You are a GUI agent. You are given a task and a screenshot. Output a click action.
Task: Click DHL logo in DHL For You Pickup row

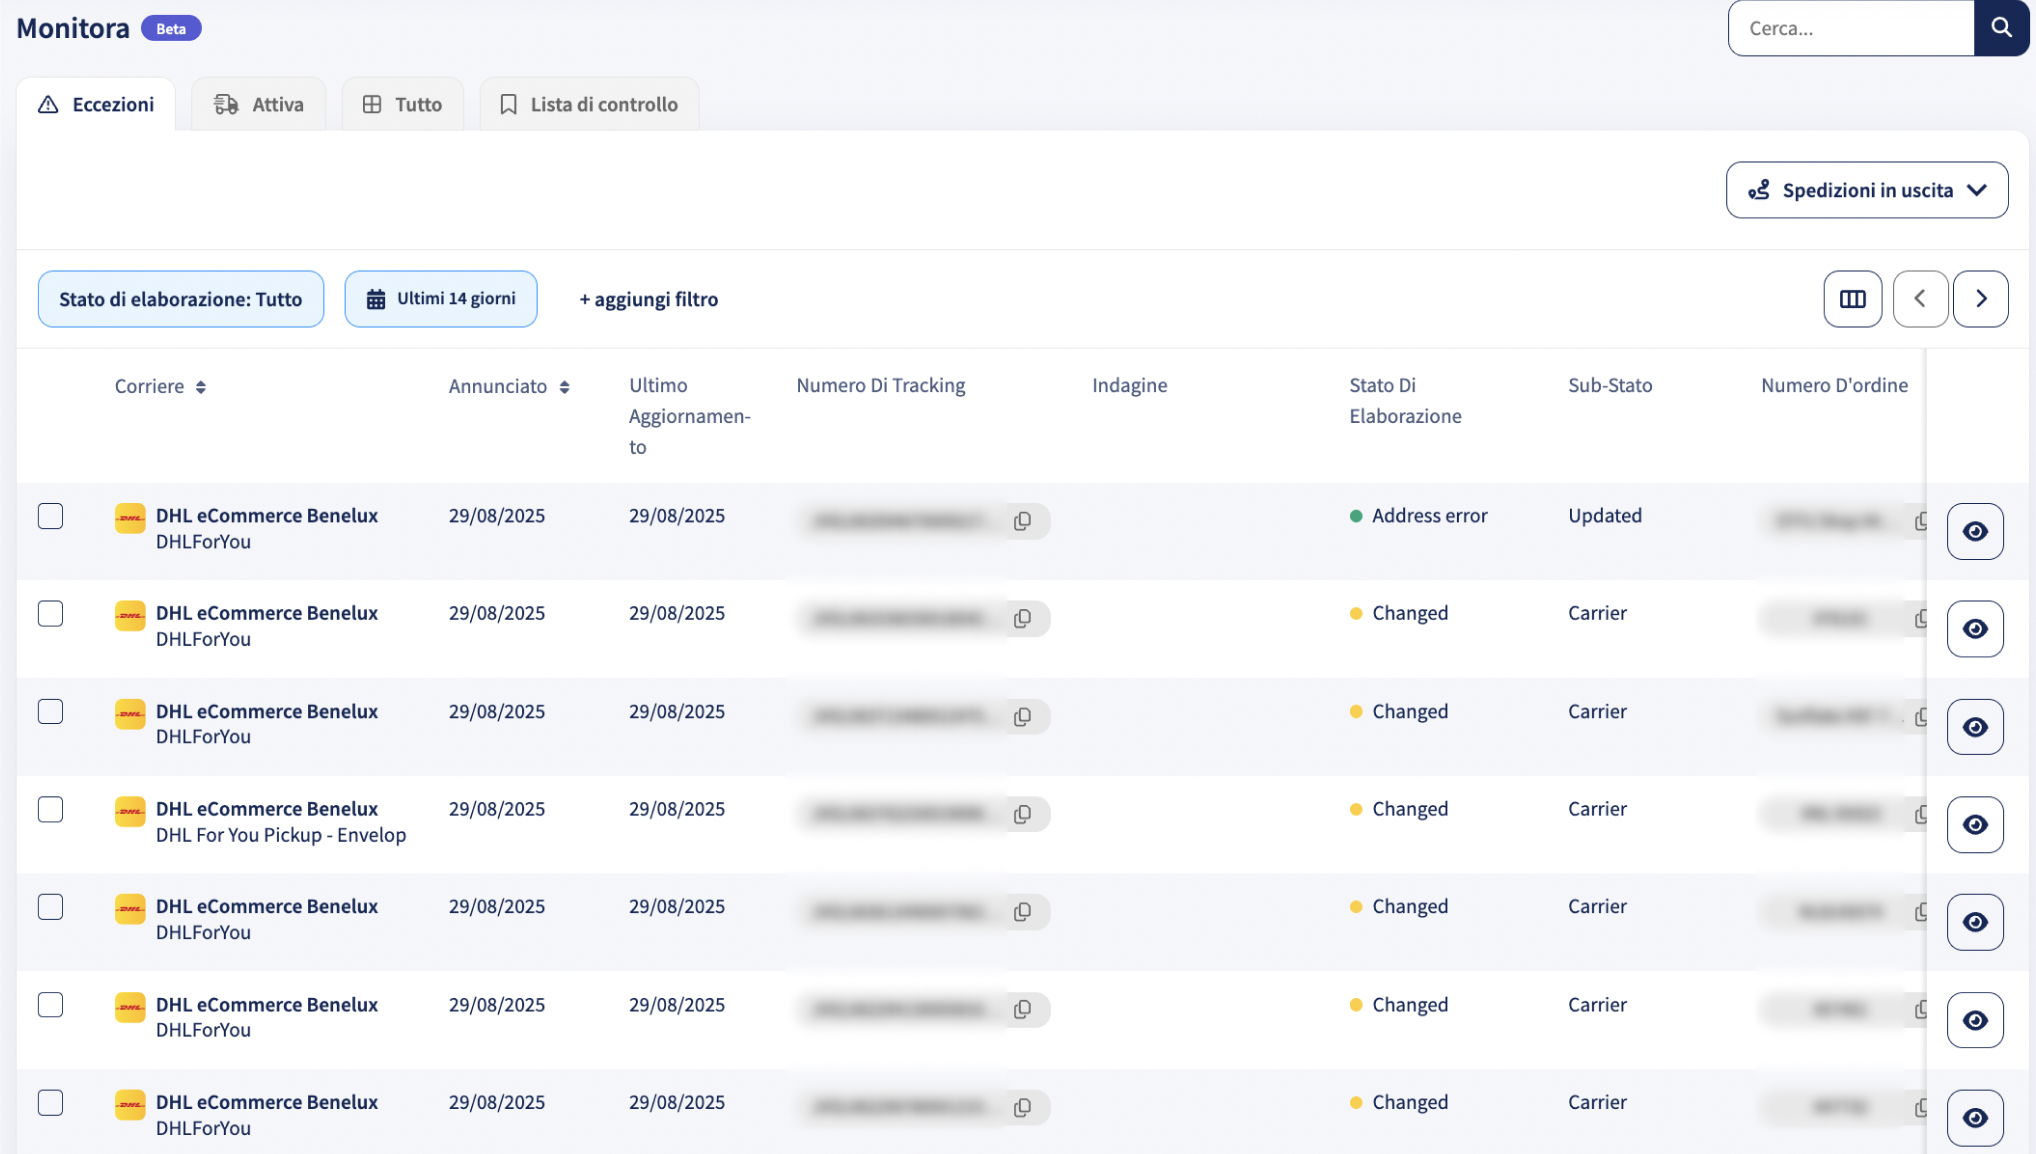(x=130, y=811)
